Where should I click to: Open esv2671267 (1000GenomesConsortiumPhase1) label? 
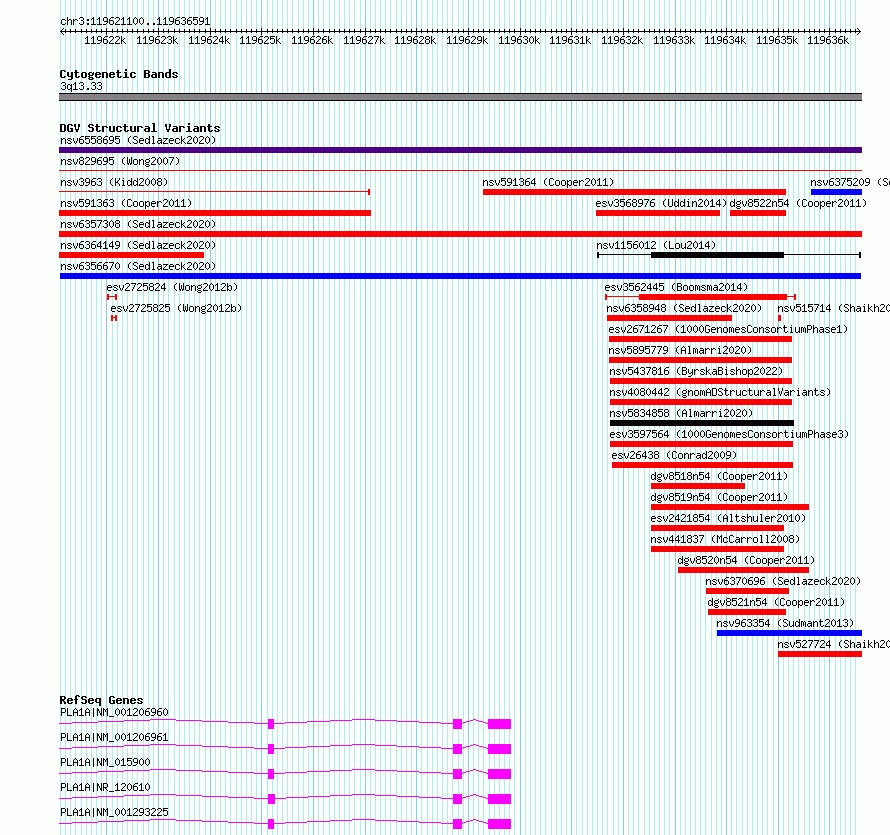click(728, 329)
